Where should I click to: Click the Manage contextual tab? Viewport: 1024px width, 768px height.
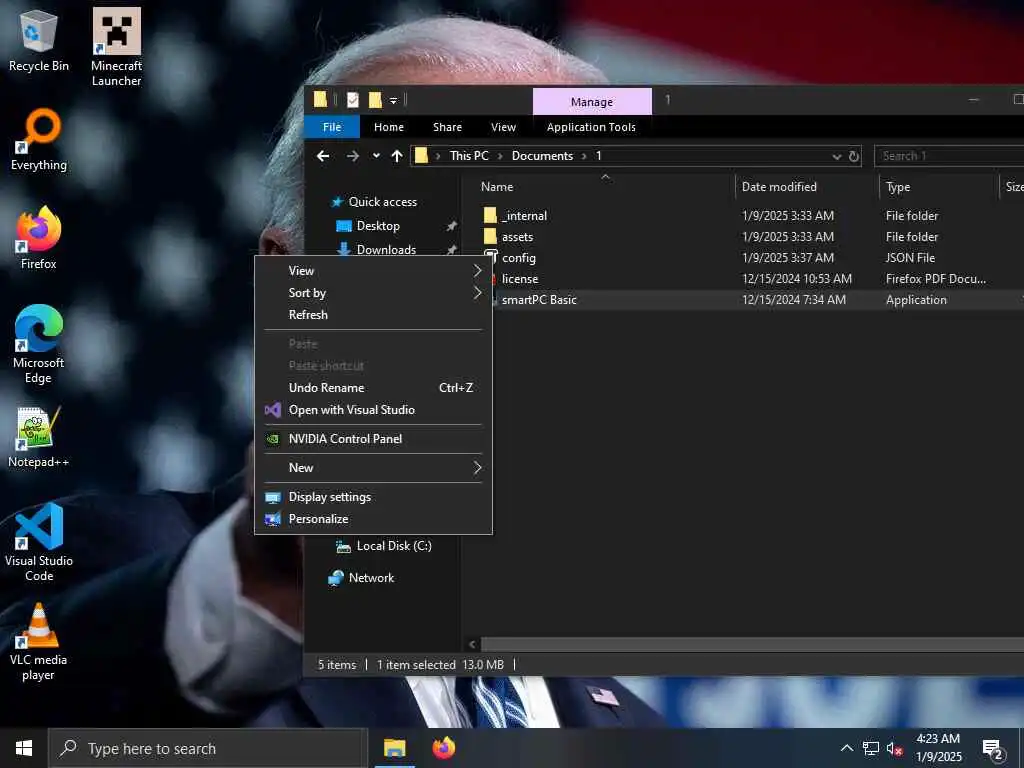(592, 102)
